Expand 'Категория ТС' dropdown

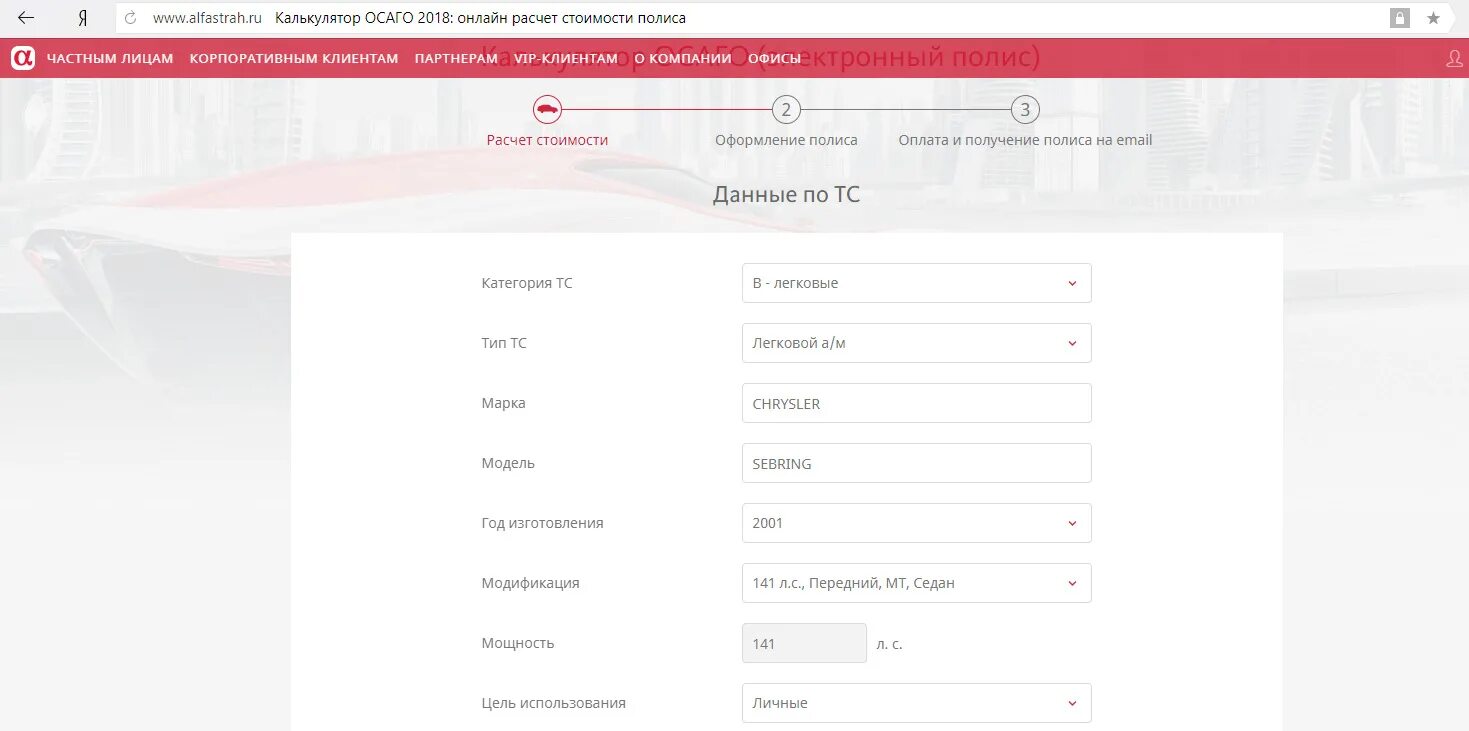[917, 283]
